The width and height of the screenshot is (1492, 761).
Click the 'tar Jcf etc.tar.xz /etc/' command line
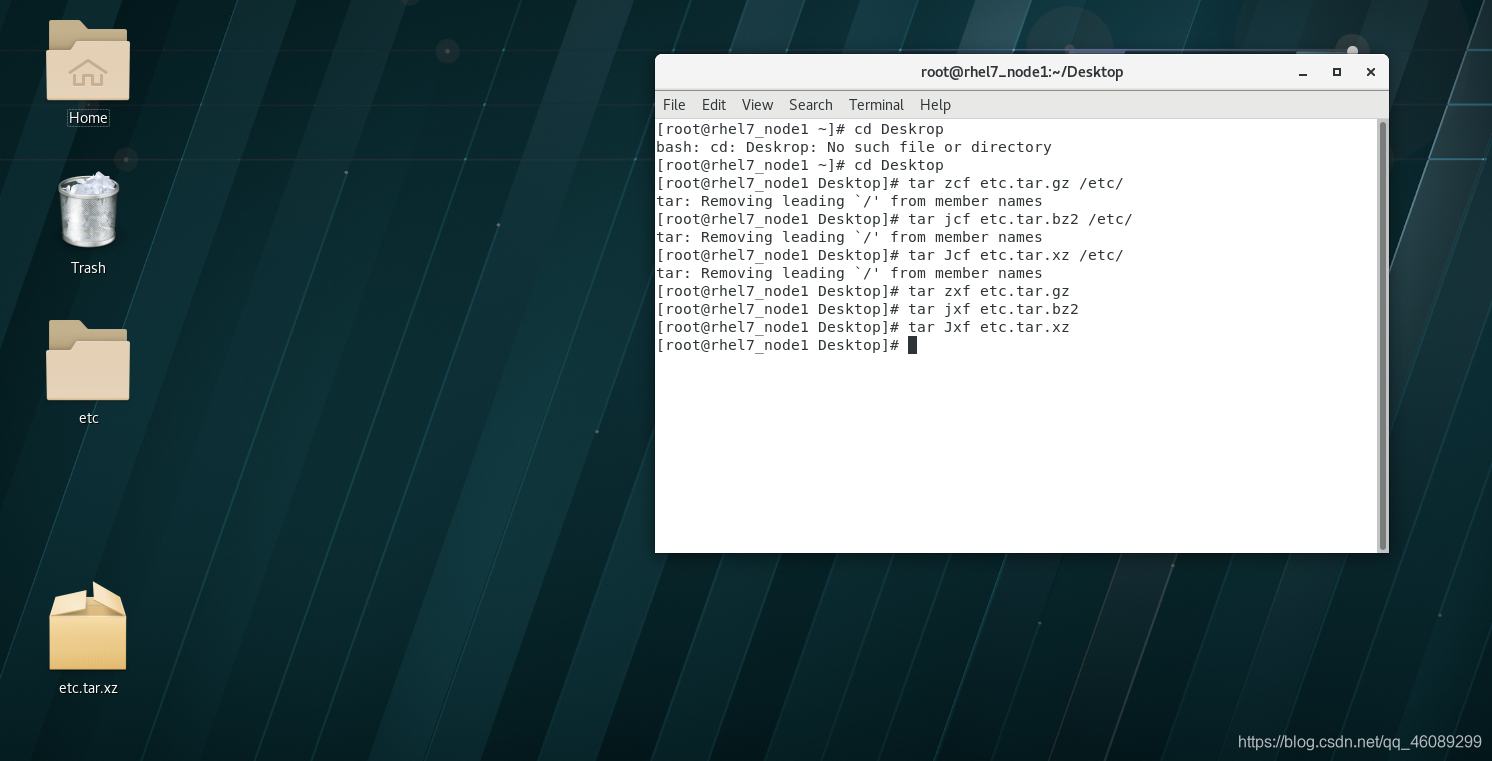coord(890,255)
